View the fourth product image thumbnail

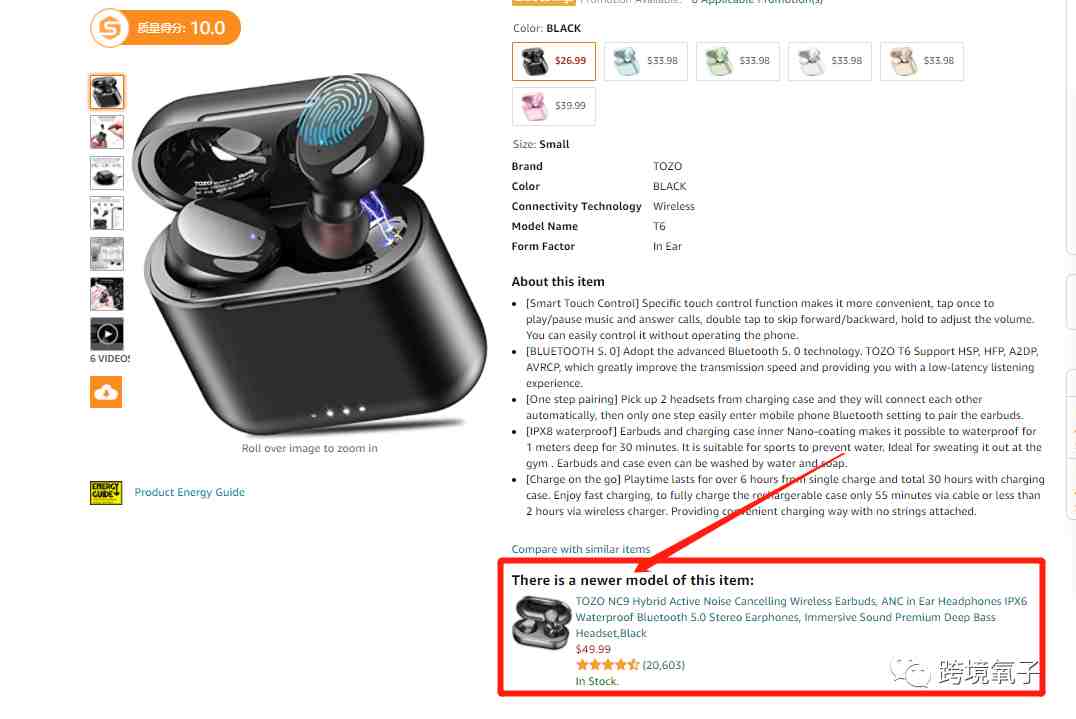point(107,213)
